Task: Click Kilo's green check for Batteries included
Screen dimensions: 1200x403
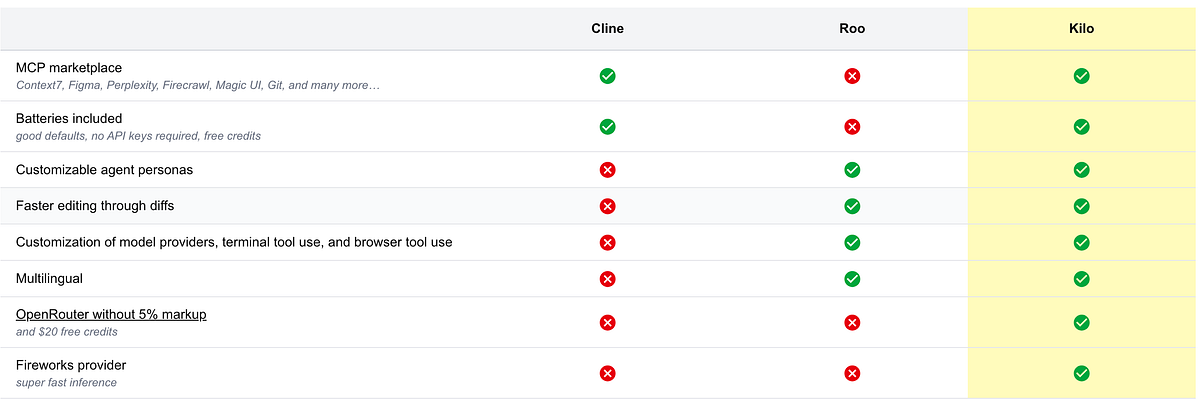Action: click(x=1081, y=127)
